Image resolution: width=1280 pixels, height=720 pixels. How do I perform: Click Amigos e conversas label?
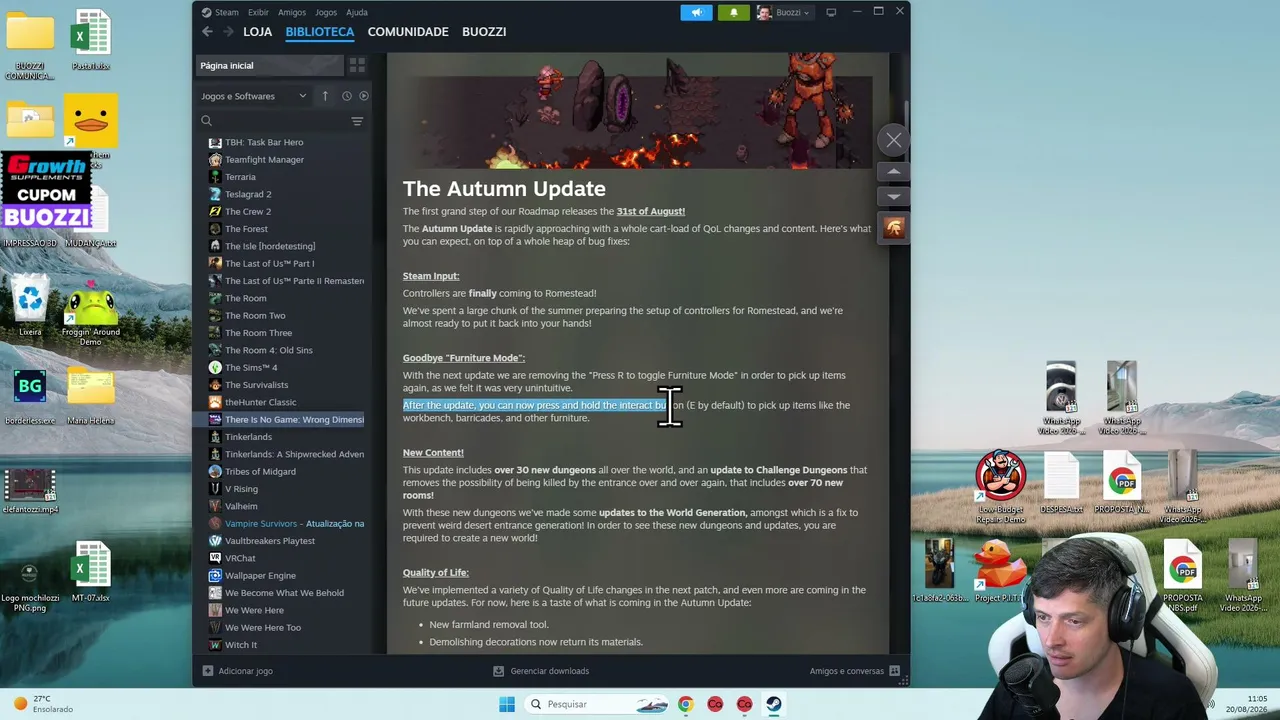click(847, 671)
